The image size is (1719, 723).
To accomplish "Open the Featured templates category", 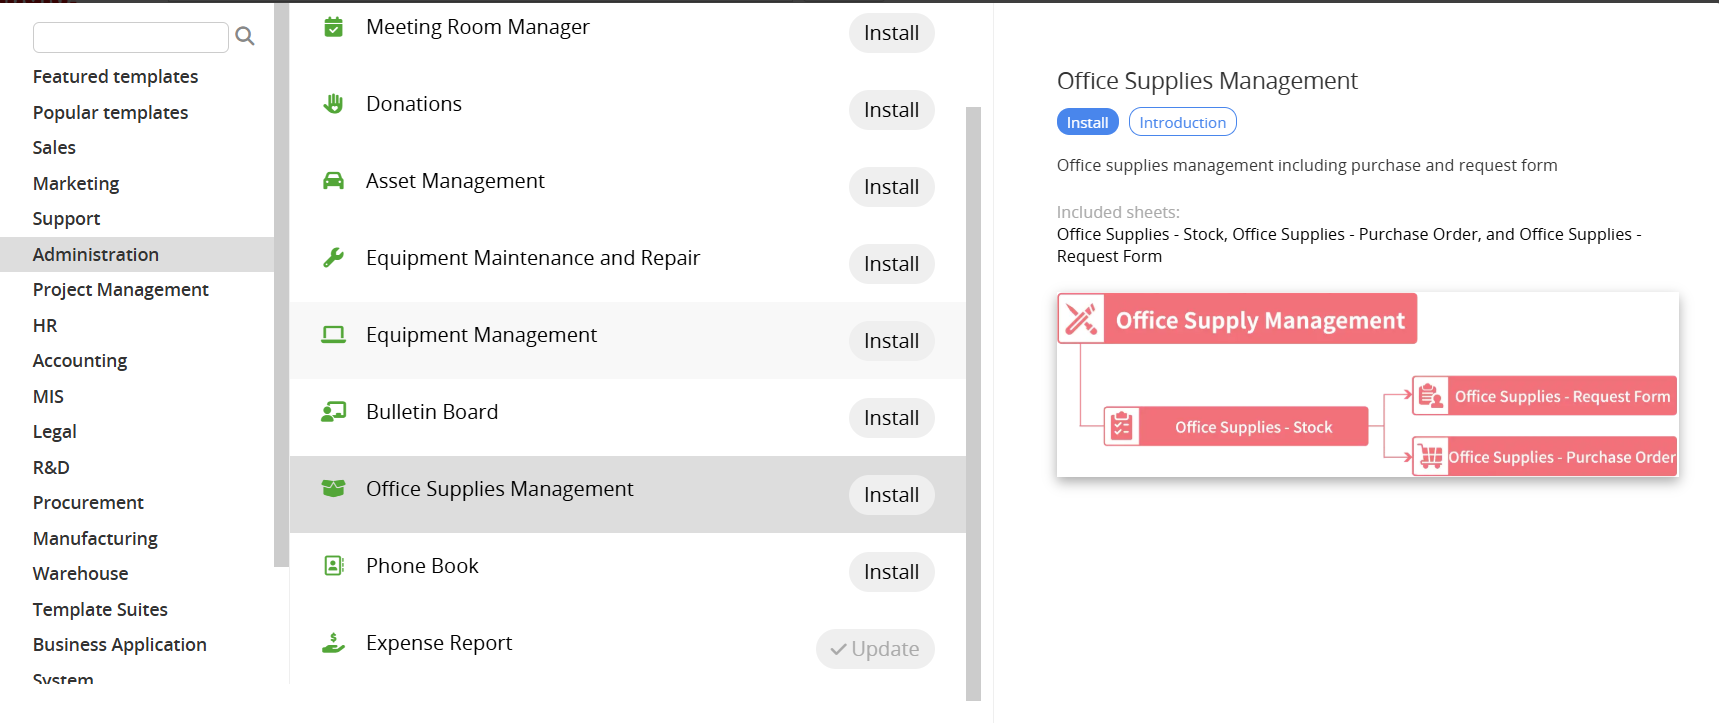I will (115, 77).
